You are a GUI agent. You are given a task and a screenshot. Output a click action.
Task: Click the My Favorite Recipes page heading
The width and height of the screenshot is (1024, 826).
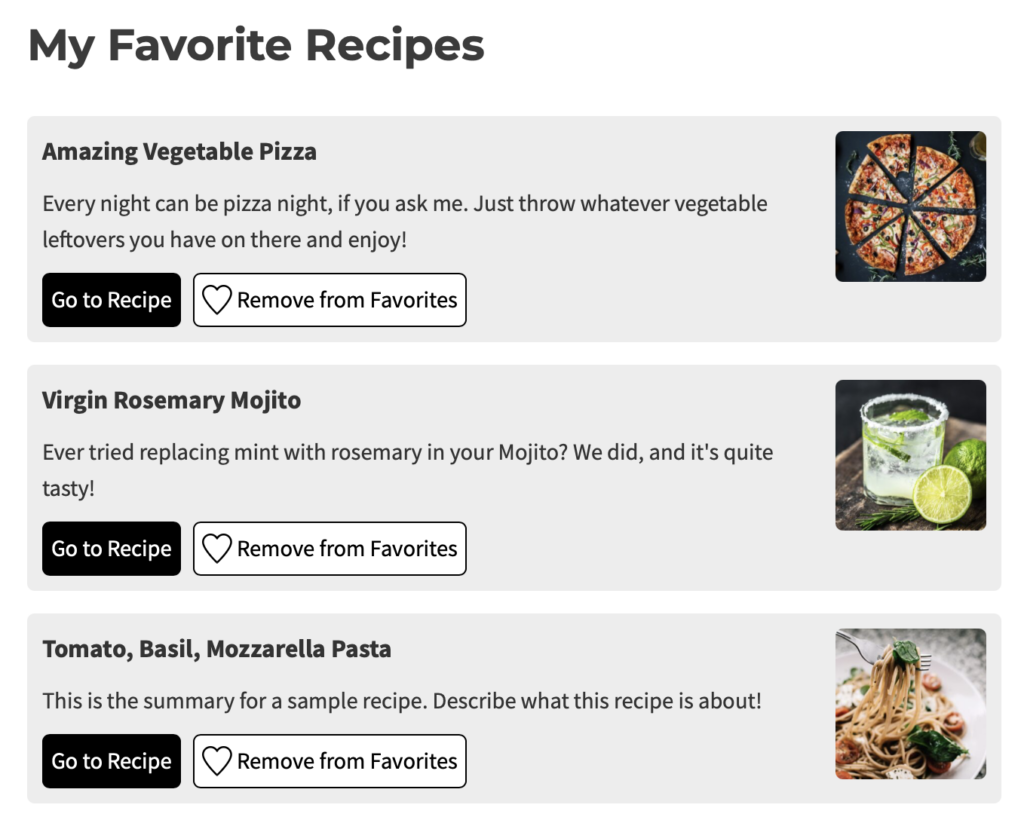click(x=256, y=46)
